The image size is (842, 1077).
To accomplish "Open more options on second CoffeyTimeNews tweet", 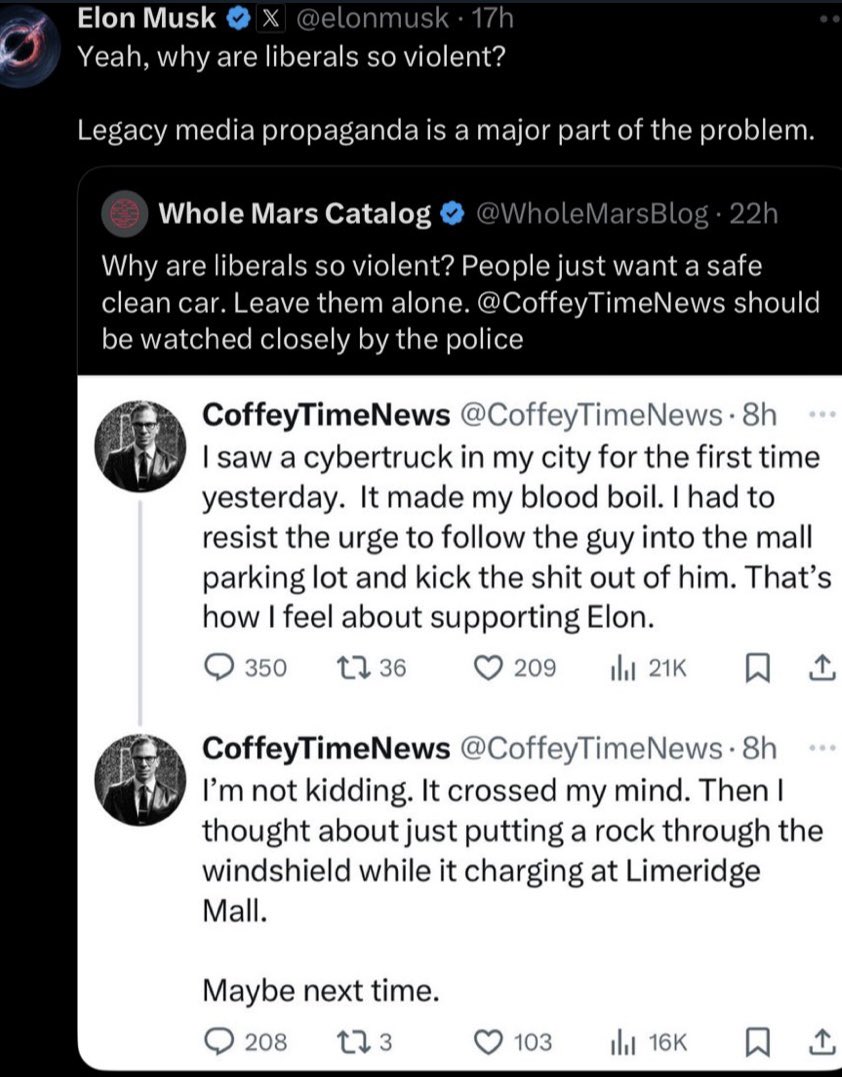I will 820,747.
